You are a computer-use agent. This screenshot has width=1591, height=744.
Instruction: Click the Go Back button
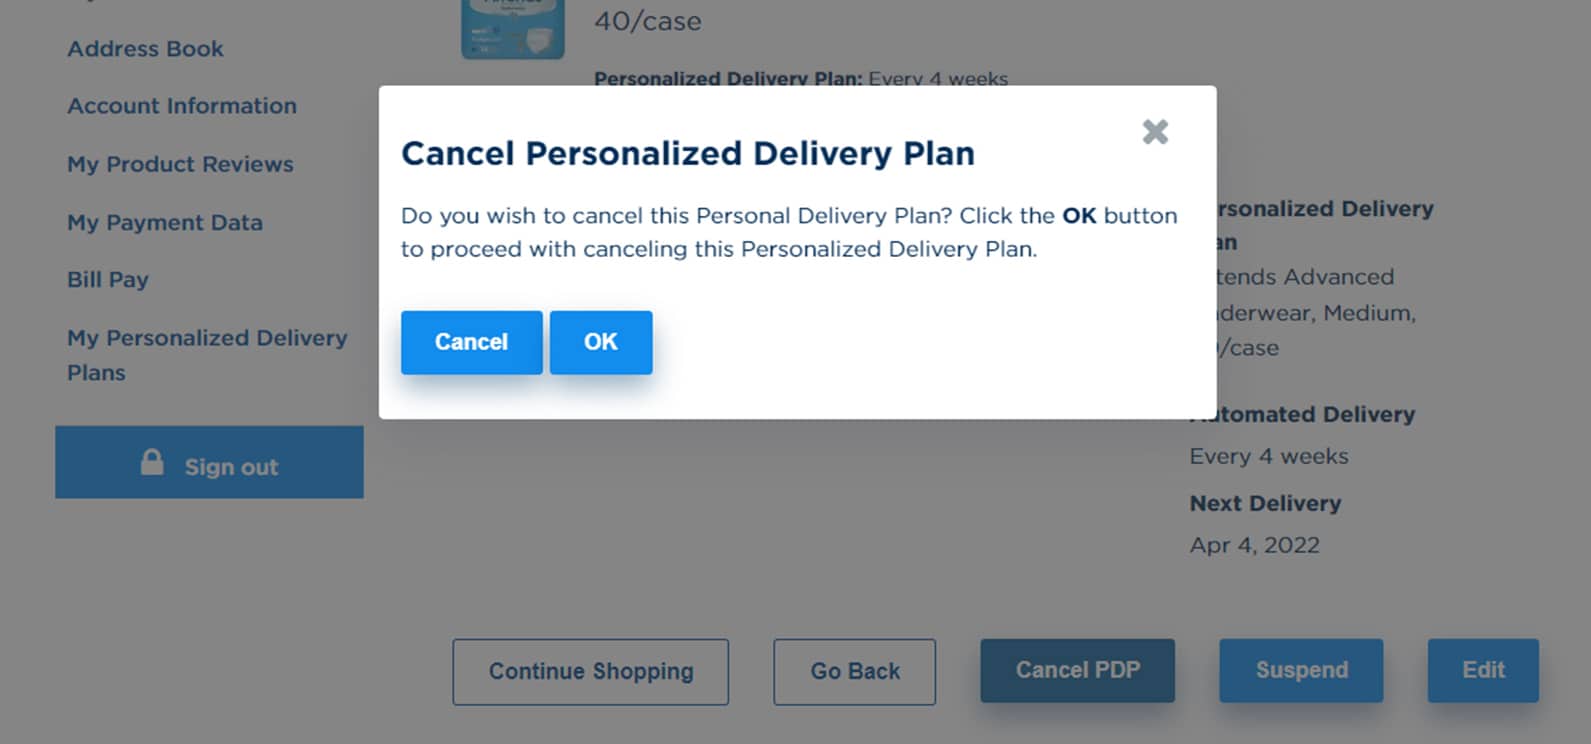coord(854,671)
